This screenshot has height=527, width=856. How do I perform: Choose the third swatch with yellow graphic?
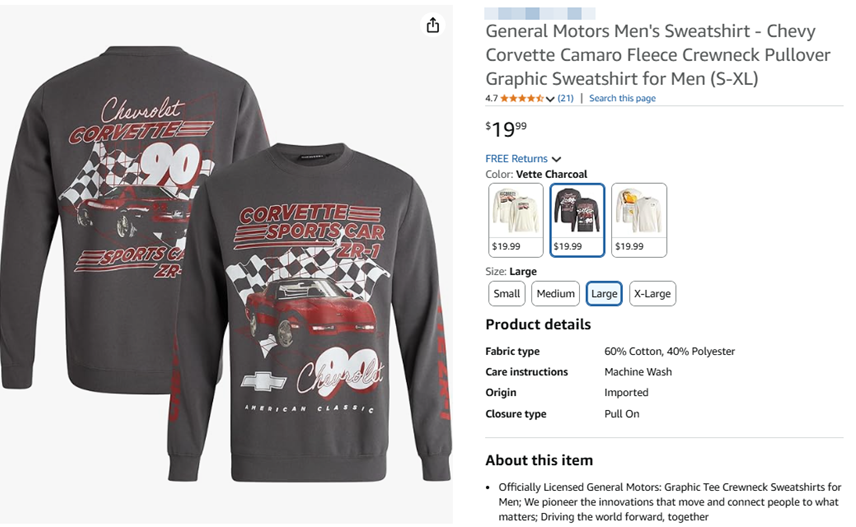tap(638, 220)
